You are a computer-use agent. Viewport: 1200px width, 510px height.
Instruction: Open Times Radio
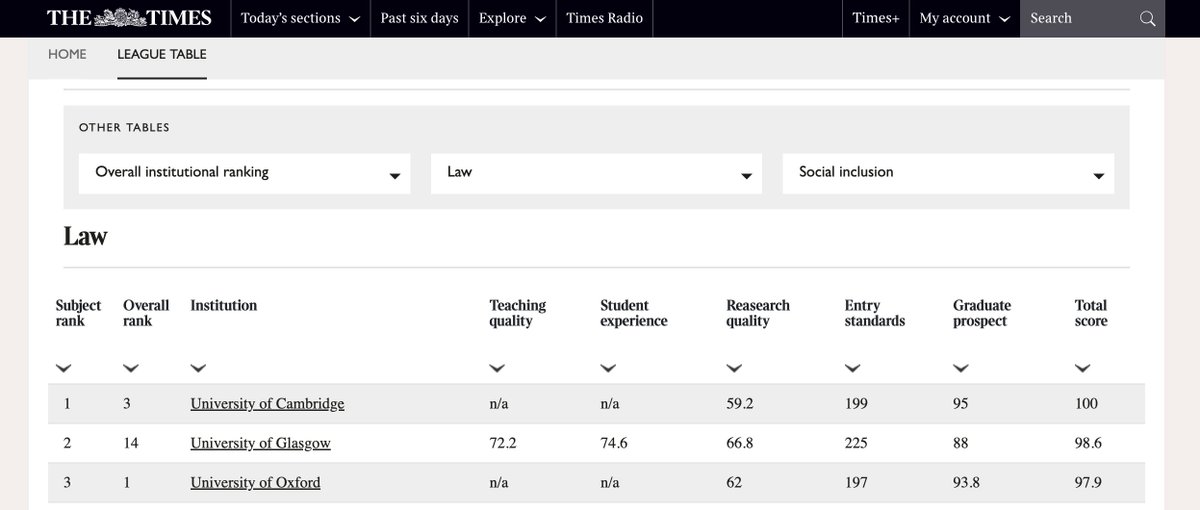605,18
